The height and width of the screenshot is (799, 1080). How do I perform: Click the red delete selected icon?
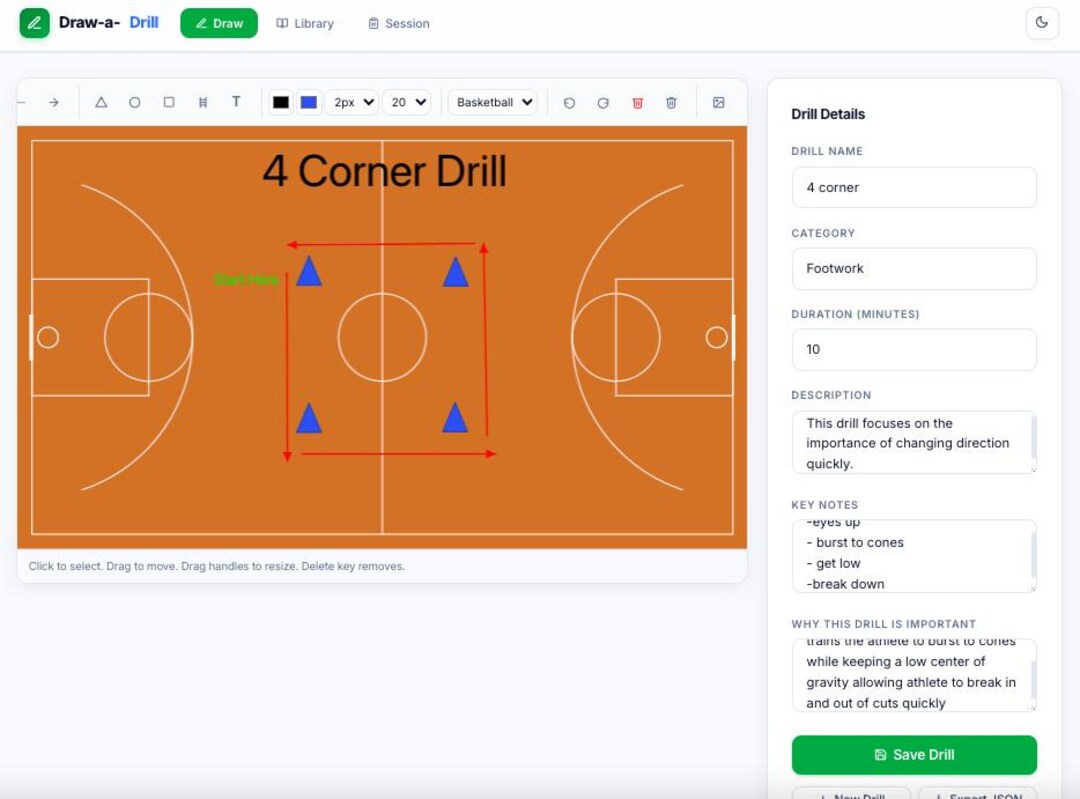tap(638, 103)
